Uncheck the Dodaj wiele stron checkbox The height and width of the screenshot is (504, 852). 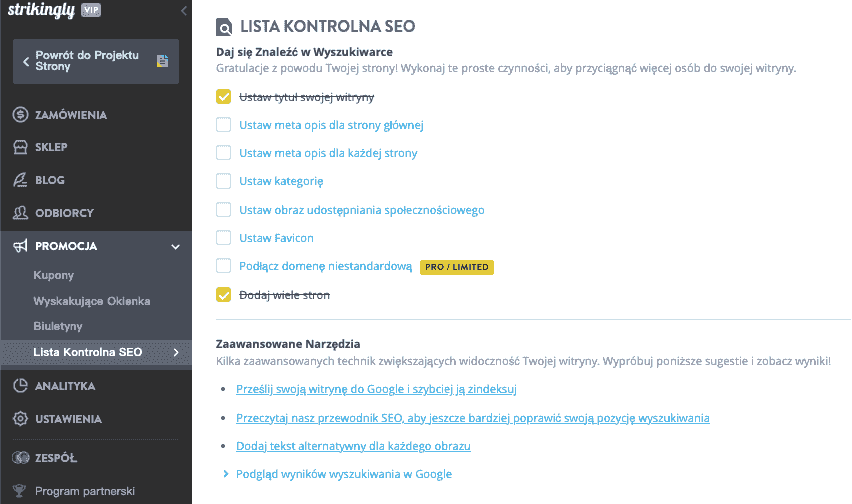tap(223, 294)
